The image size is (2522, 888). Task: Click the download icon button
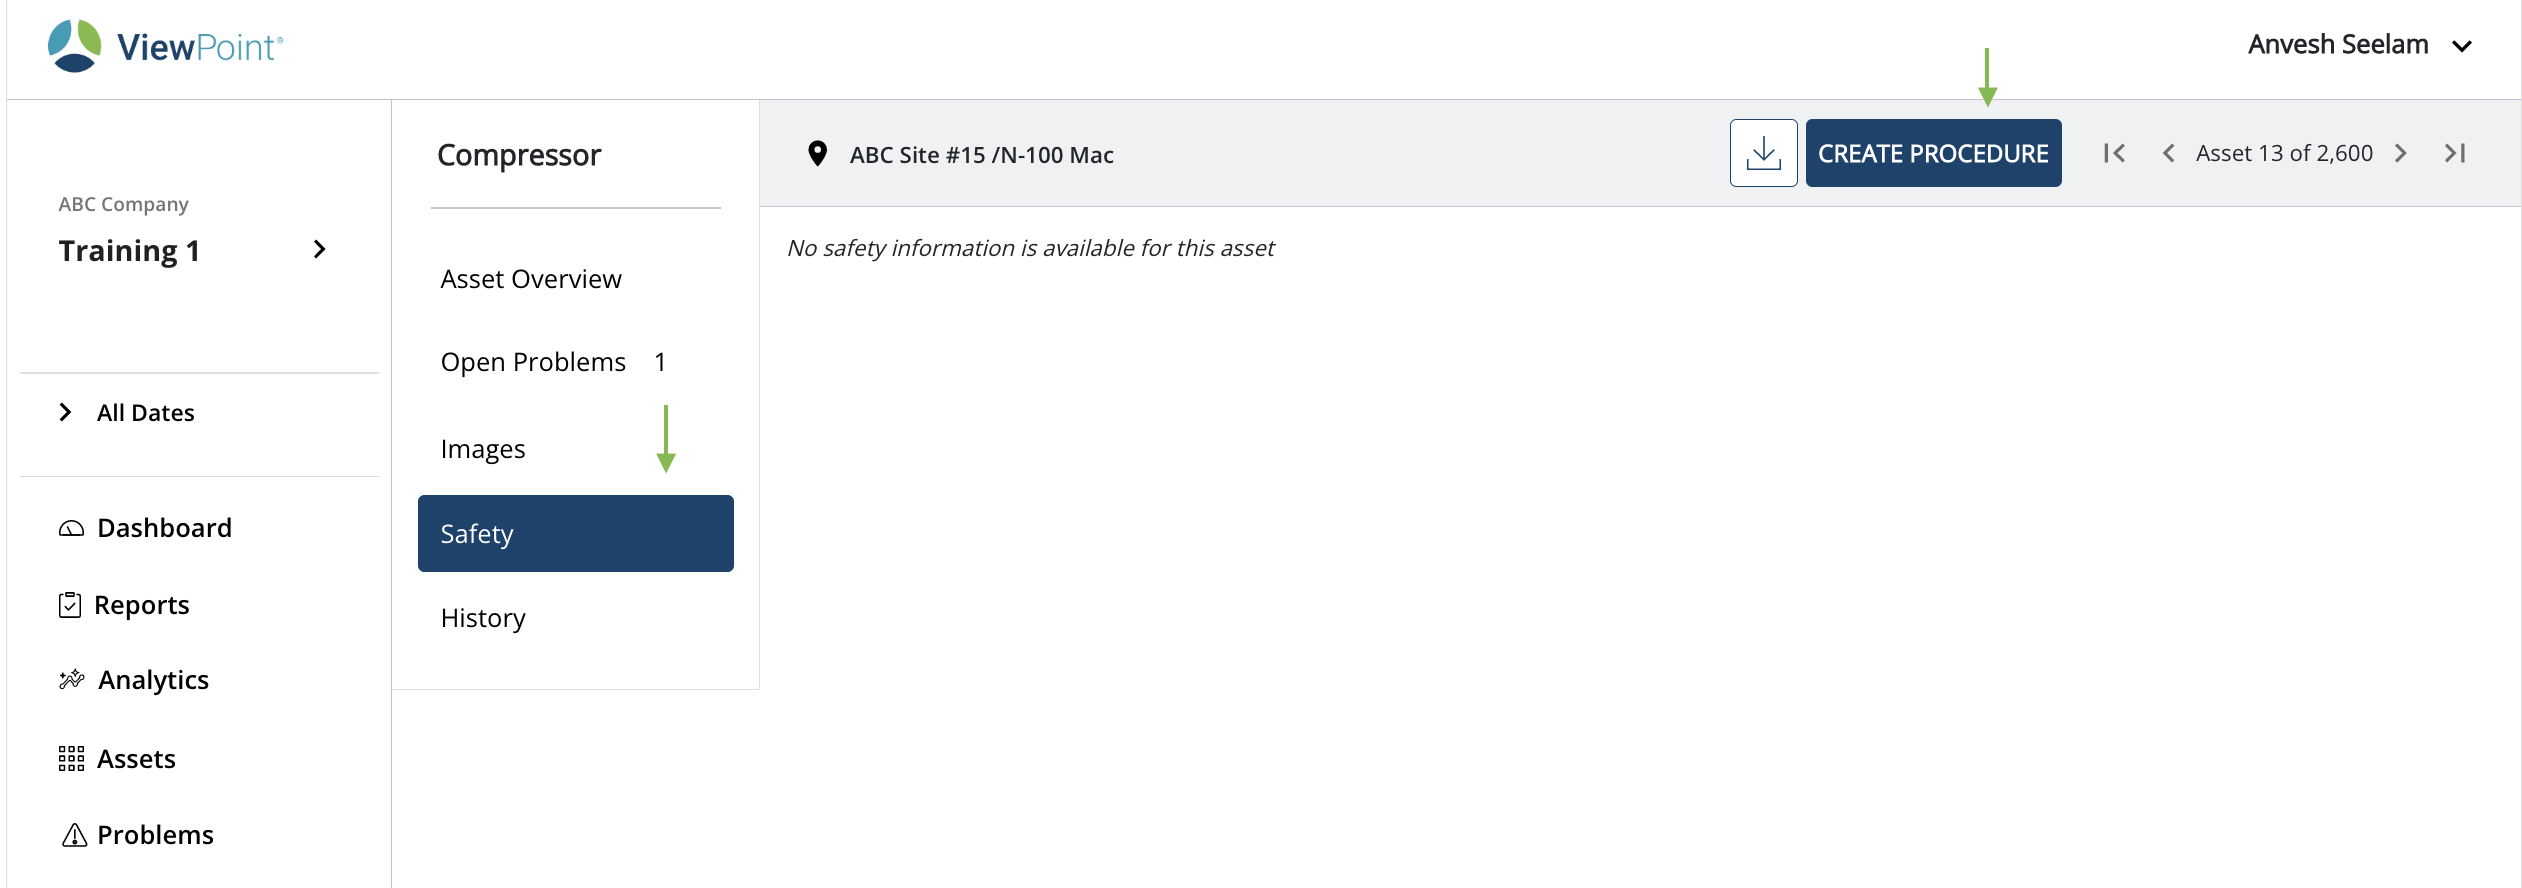pos(1763,153)
